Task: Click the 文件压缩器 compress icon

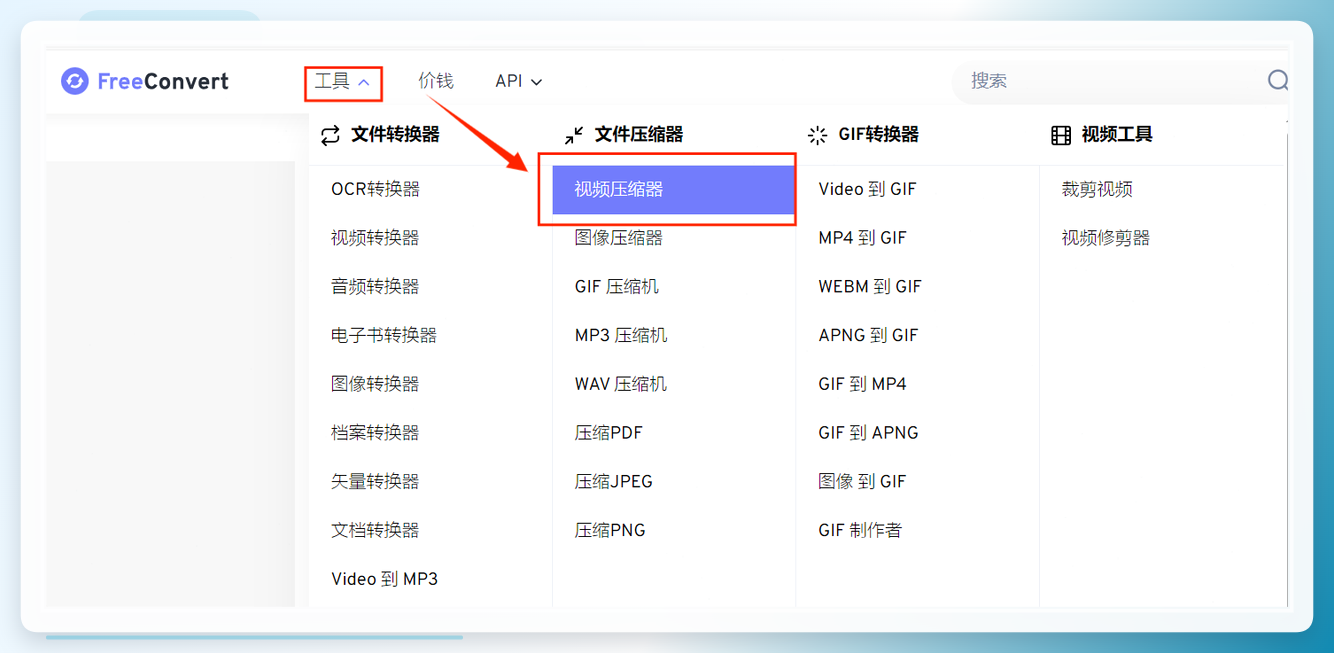Action: [574, 135]
